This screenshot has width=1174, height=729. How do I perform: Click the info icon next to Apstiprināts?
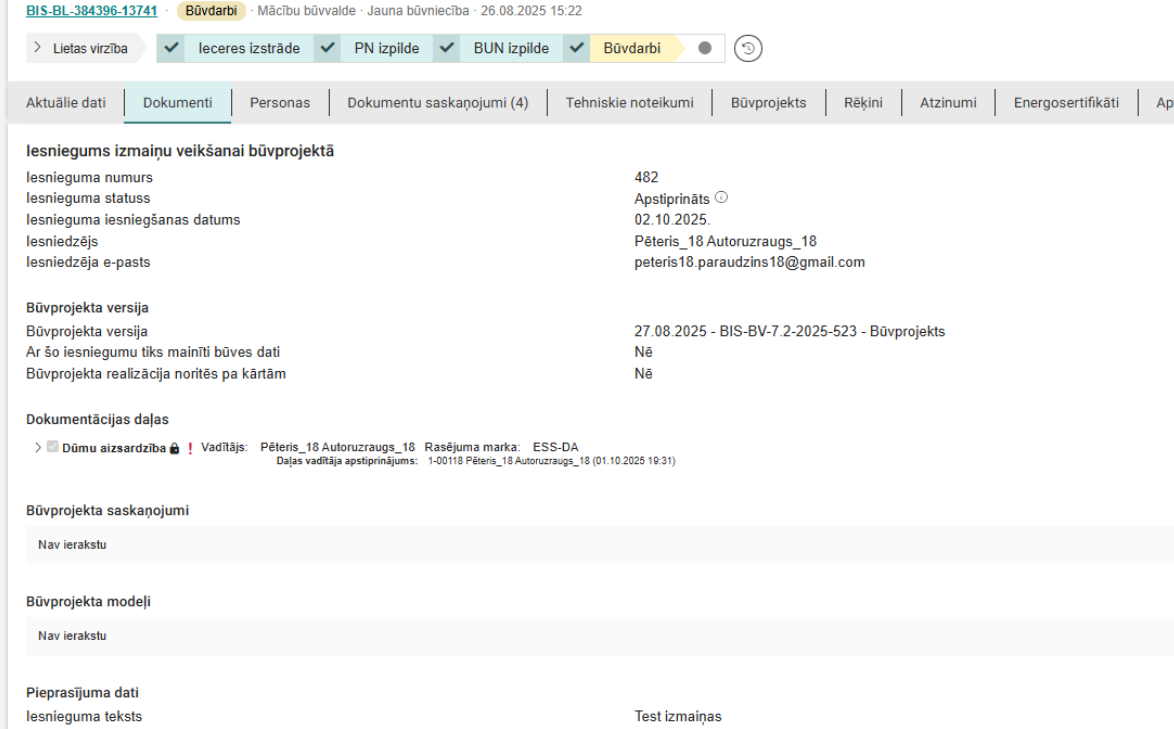pyautogui.click(x=721, y=198)
